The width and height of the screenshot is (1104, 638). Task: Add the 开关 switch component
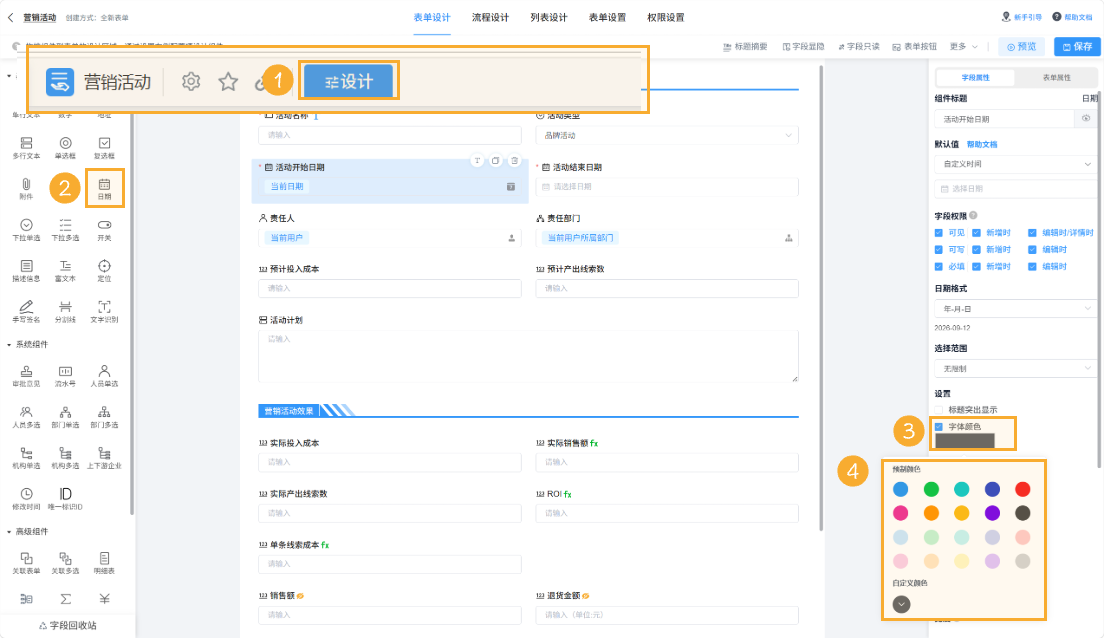pos(104,230)
